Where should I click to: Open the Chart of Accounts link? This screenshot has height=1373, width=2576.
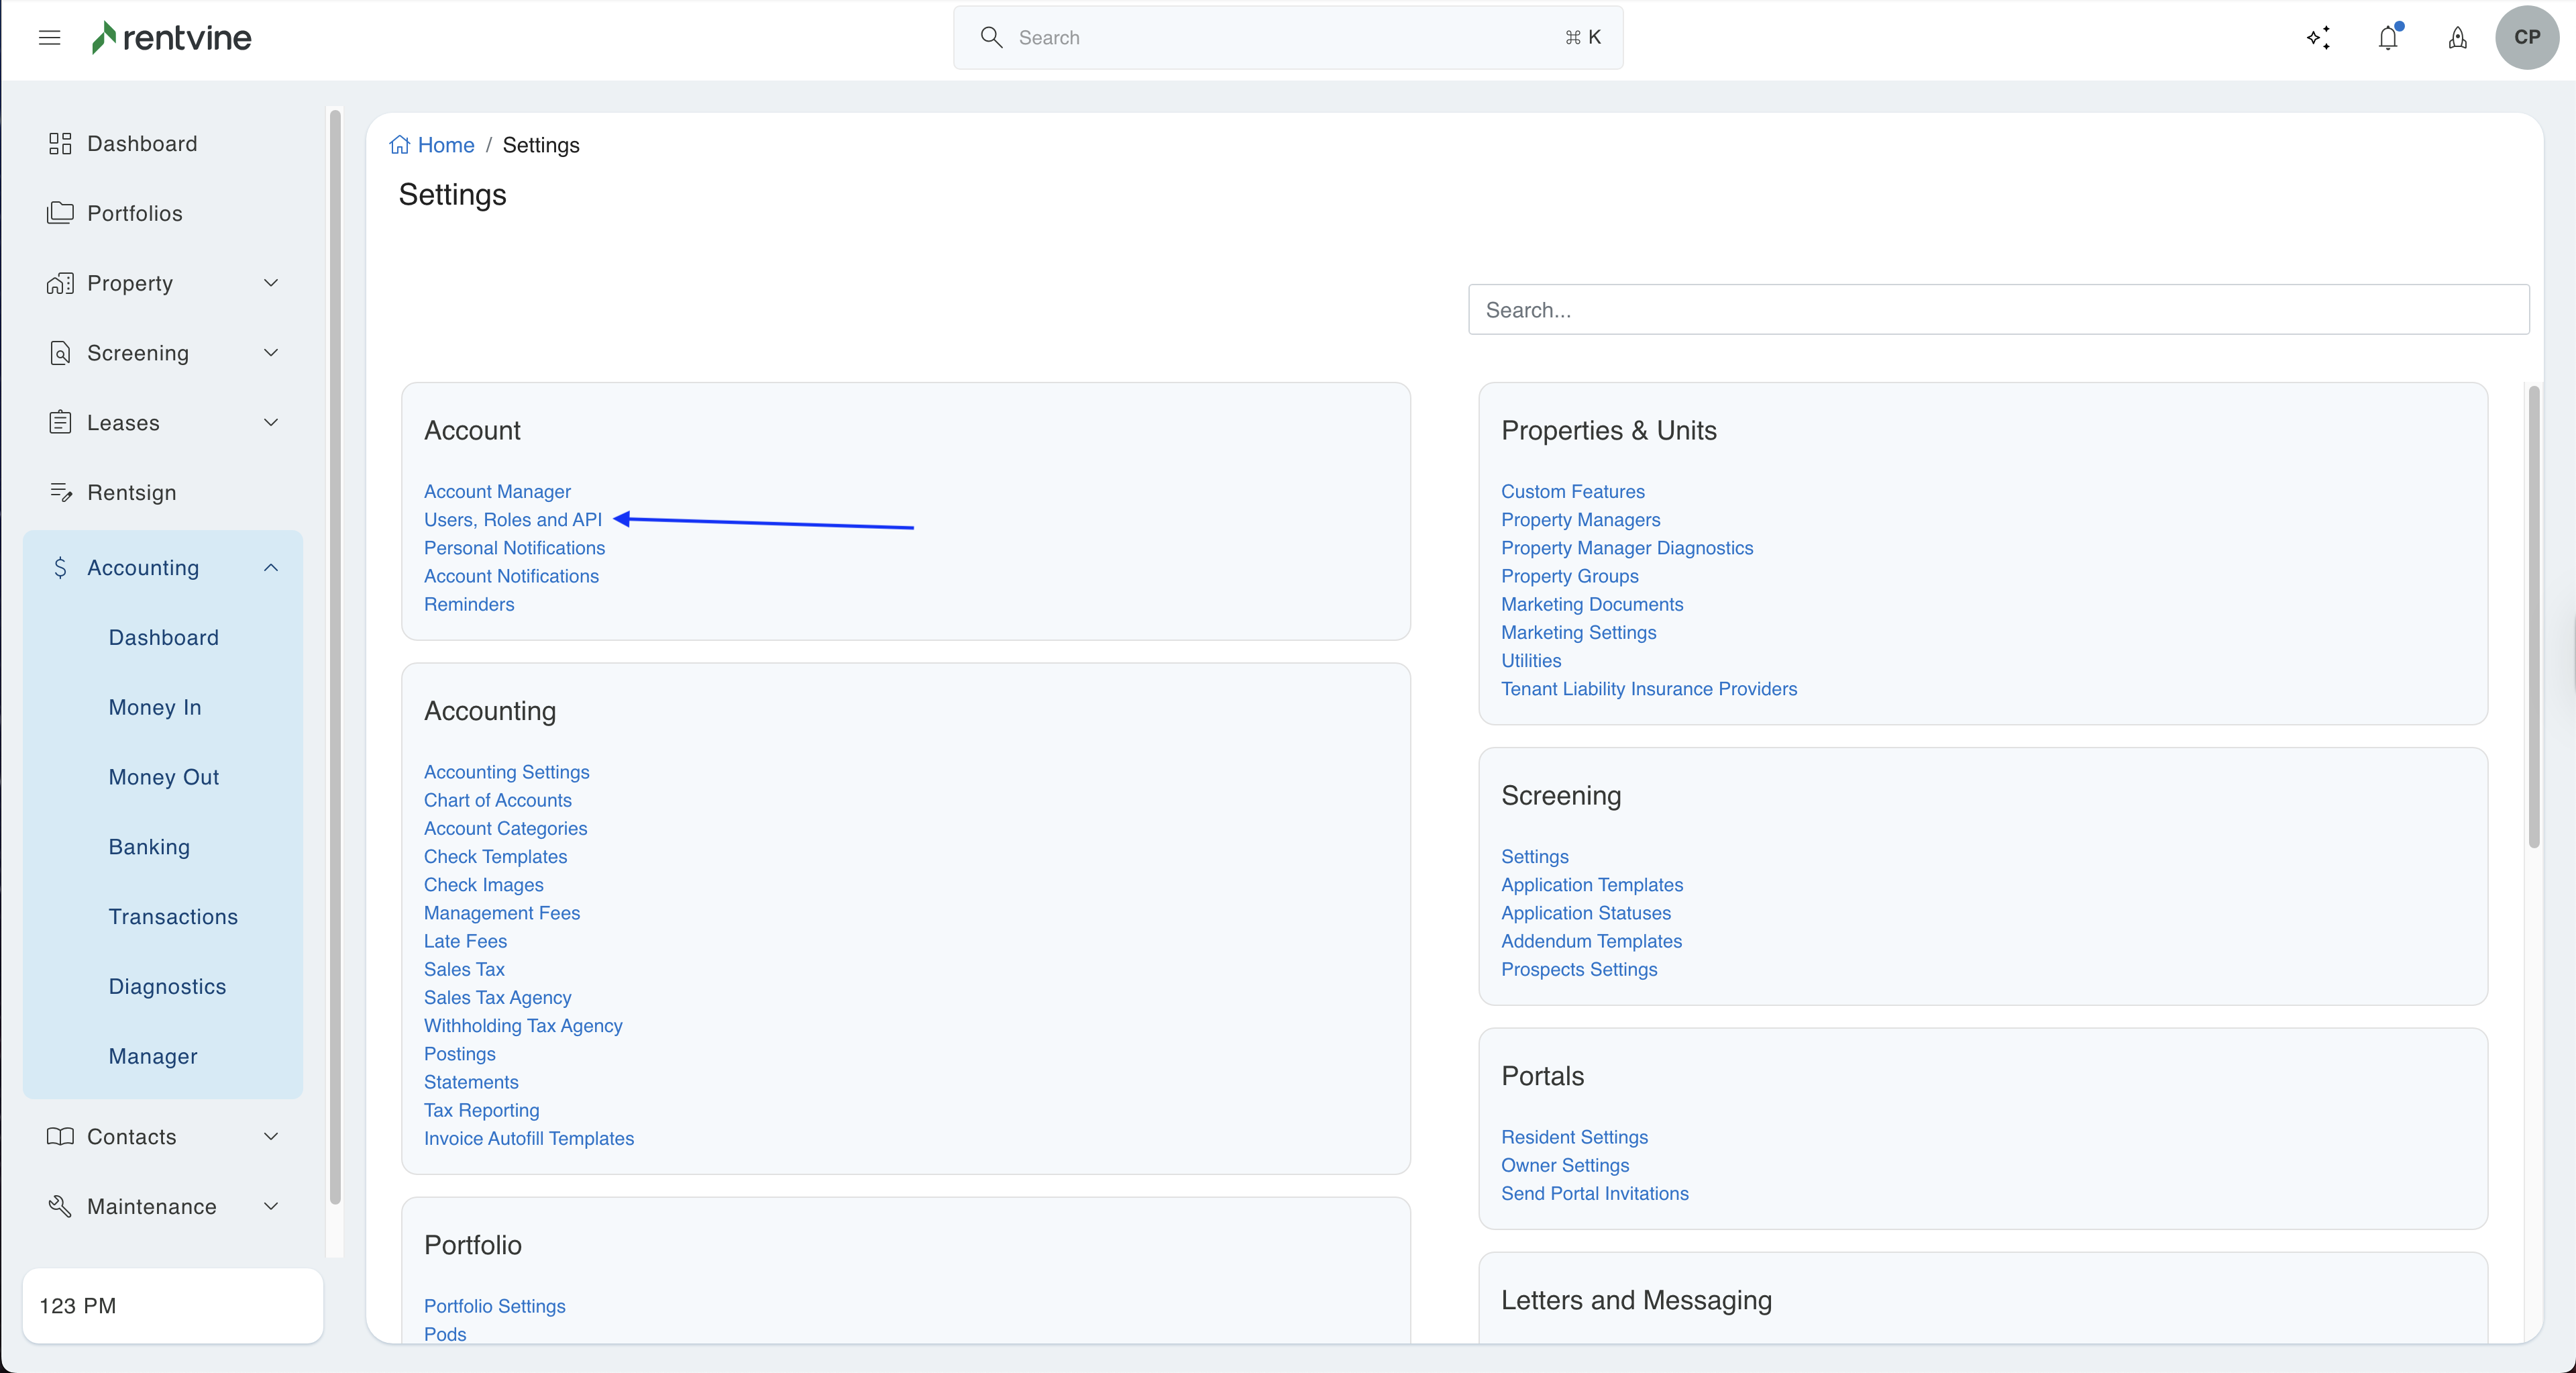click(497, 800)
